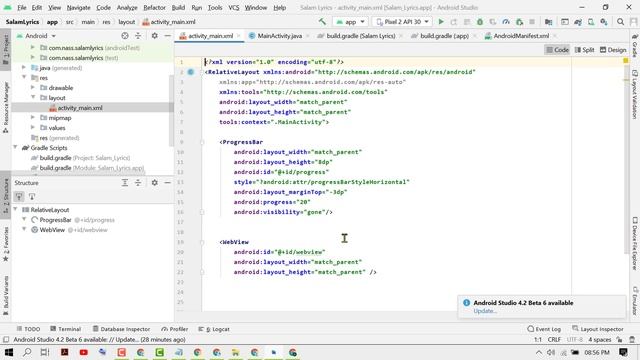Viewport: 640px width, 360px height.
Task: Hide the Project panel with minus icon
Action: point(167,36)
